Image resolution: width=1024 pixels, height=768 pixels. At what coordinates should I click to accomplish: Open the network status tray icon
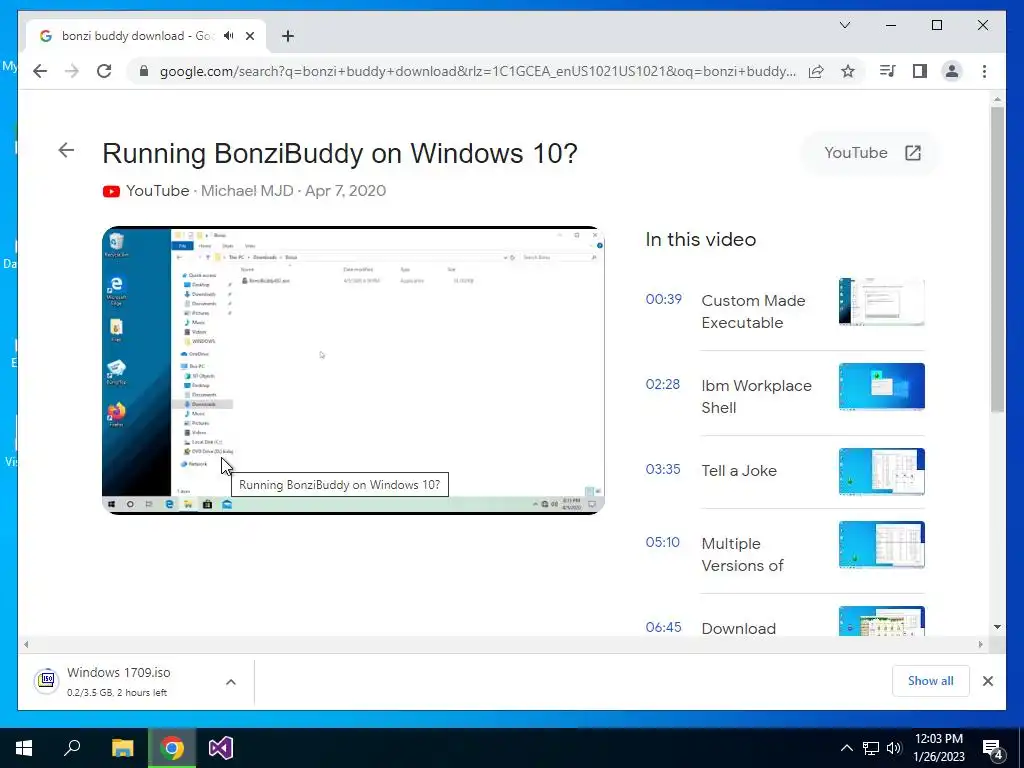[871, 748]
